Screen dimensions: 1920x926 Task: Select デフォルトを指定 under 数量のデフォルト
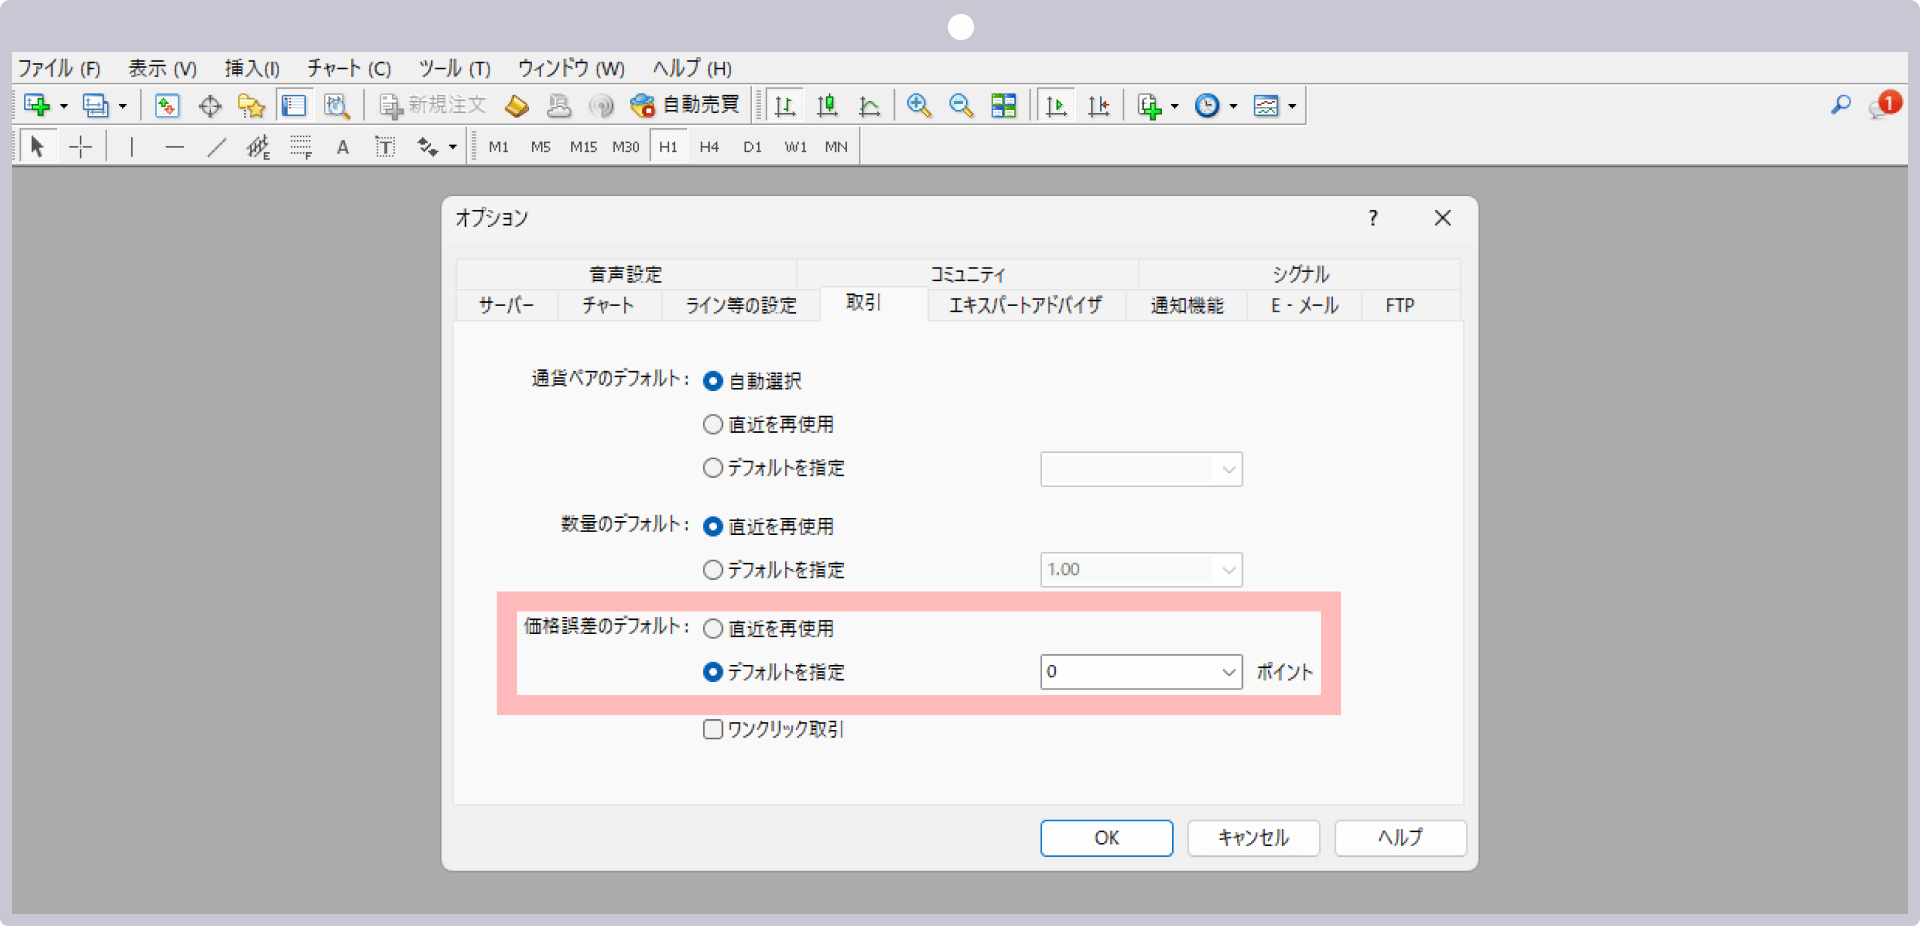[x=774, y=570]
